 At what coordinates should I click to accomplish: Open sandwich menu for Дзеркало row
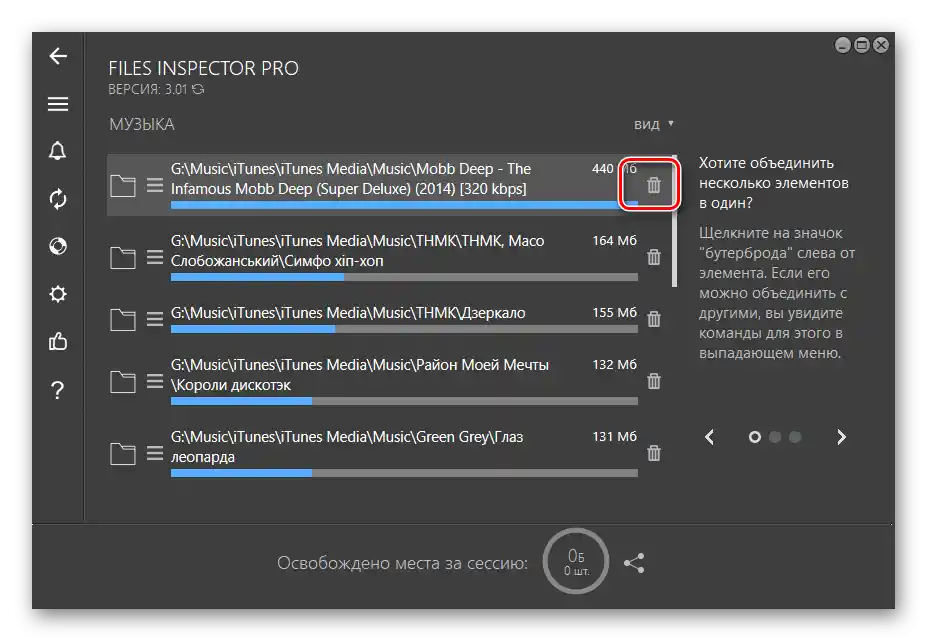(155, 319)
